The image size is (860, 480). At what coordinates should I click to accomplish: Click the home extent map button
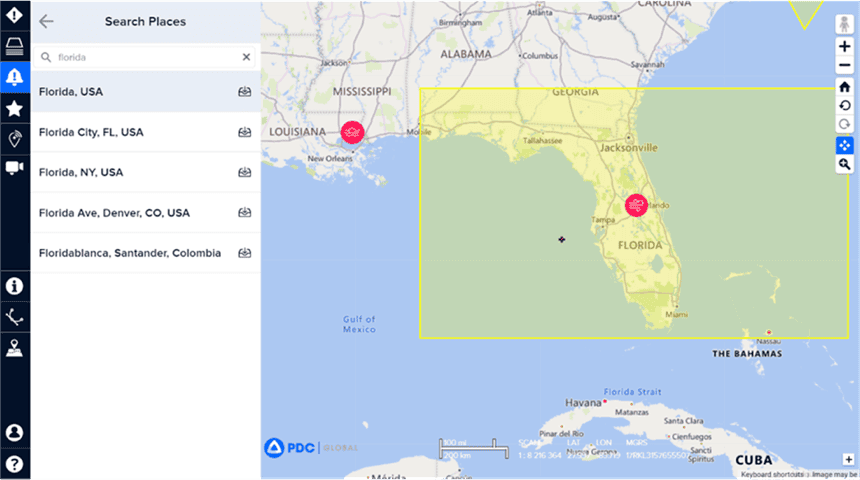(x=844, y=87)
